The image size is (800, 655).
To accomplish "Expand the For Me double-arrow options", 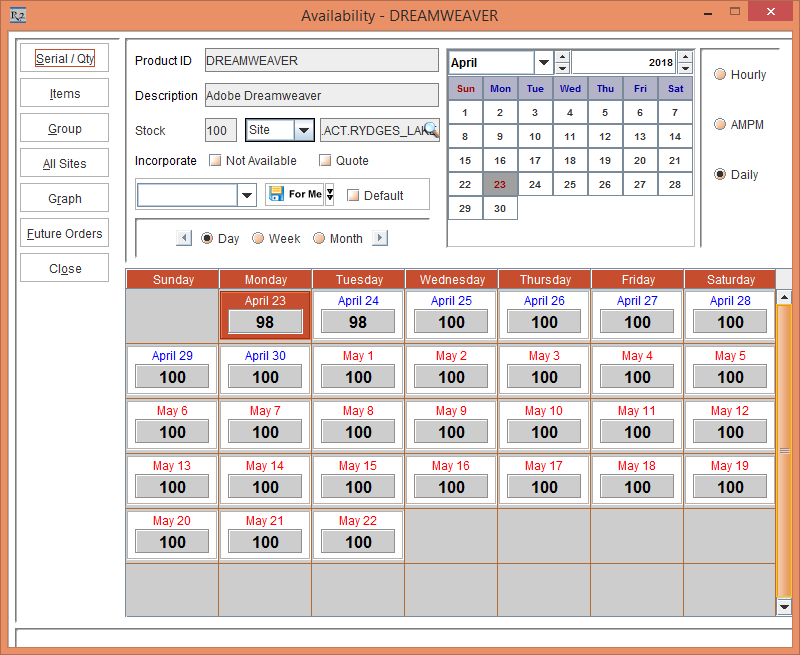I will point(330,194).
